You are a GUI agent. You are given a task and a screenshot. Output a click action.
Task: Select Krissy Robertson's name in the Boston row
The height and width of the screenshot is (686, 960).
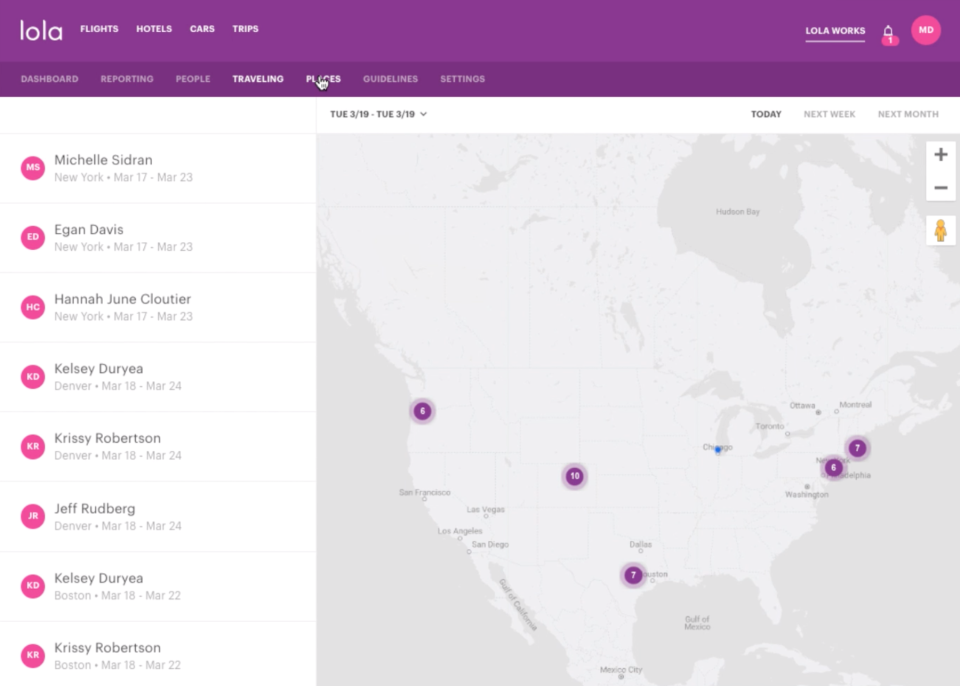107,647
